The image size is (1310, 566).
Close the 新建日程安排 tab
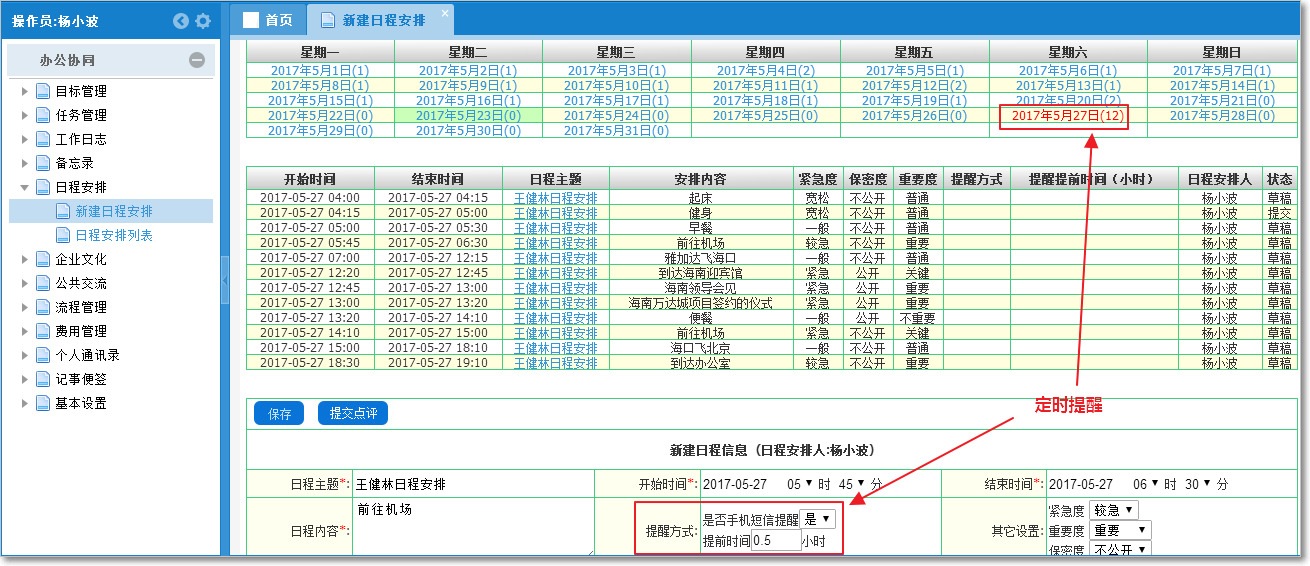pos(445,15)
